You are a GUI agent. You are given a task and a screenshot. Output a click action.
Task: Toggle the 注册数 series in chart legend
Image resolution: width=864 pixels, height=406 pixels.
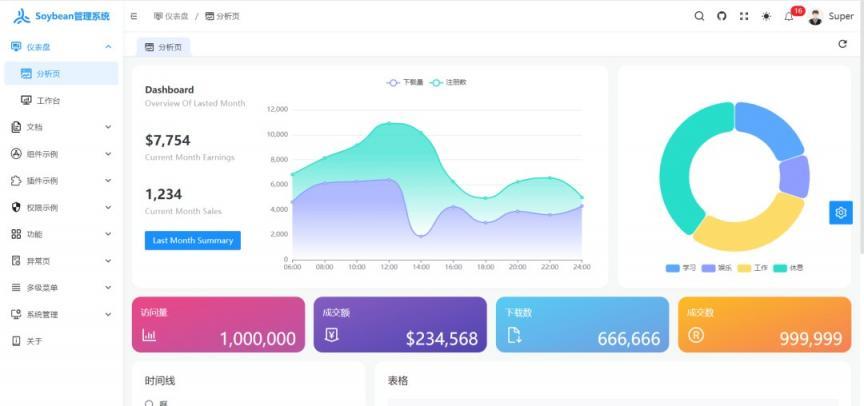pos(449,83)
